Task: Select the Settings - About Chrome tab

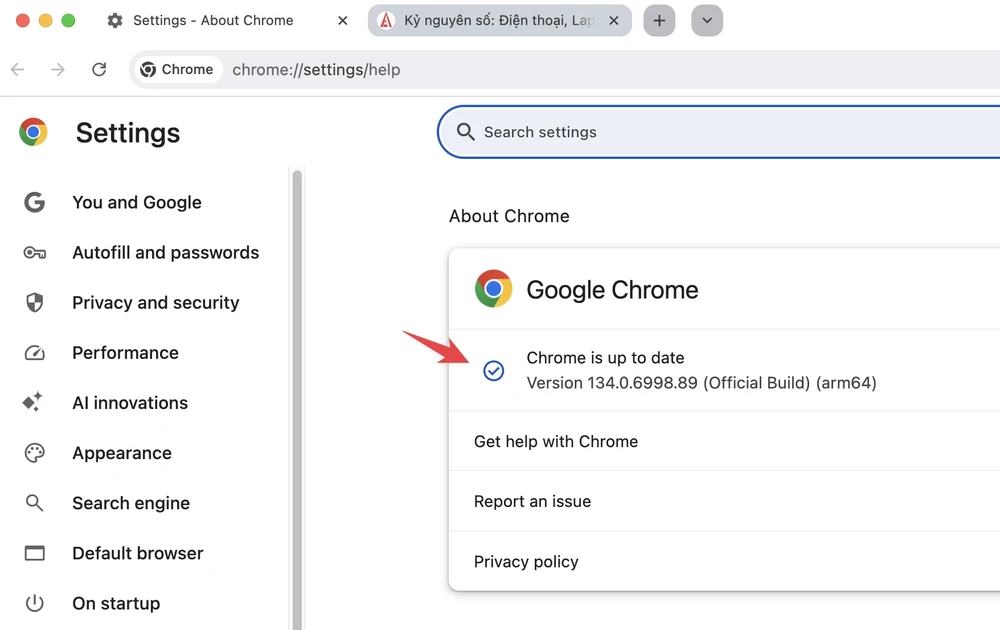Action: point(212,21)
